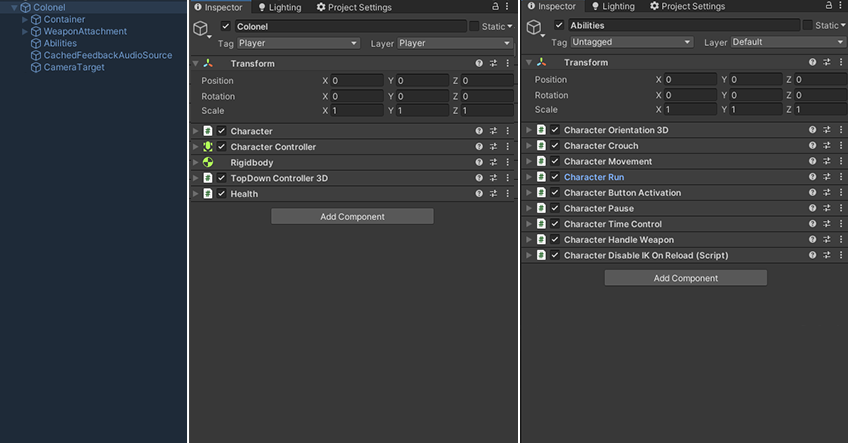848x443 pixels.
Task: Disable Character Handle Weapon checkbox
Action: click(x=555, y=240)
